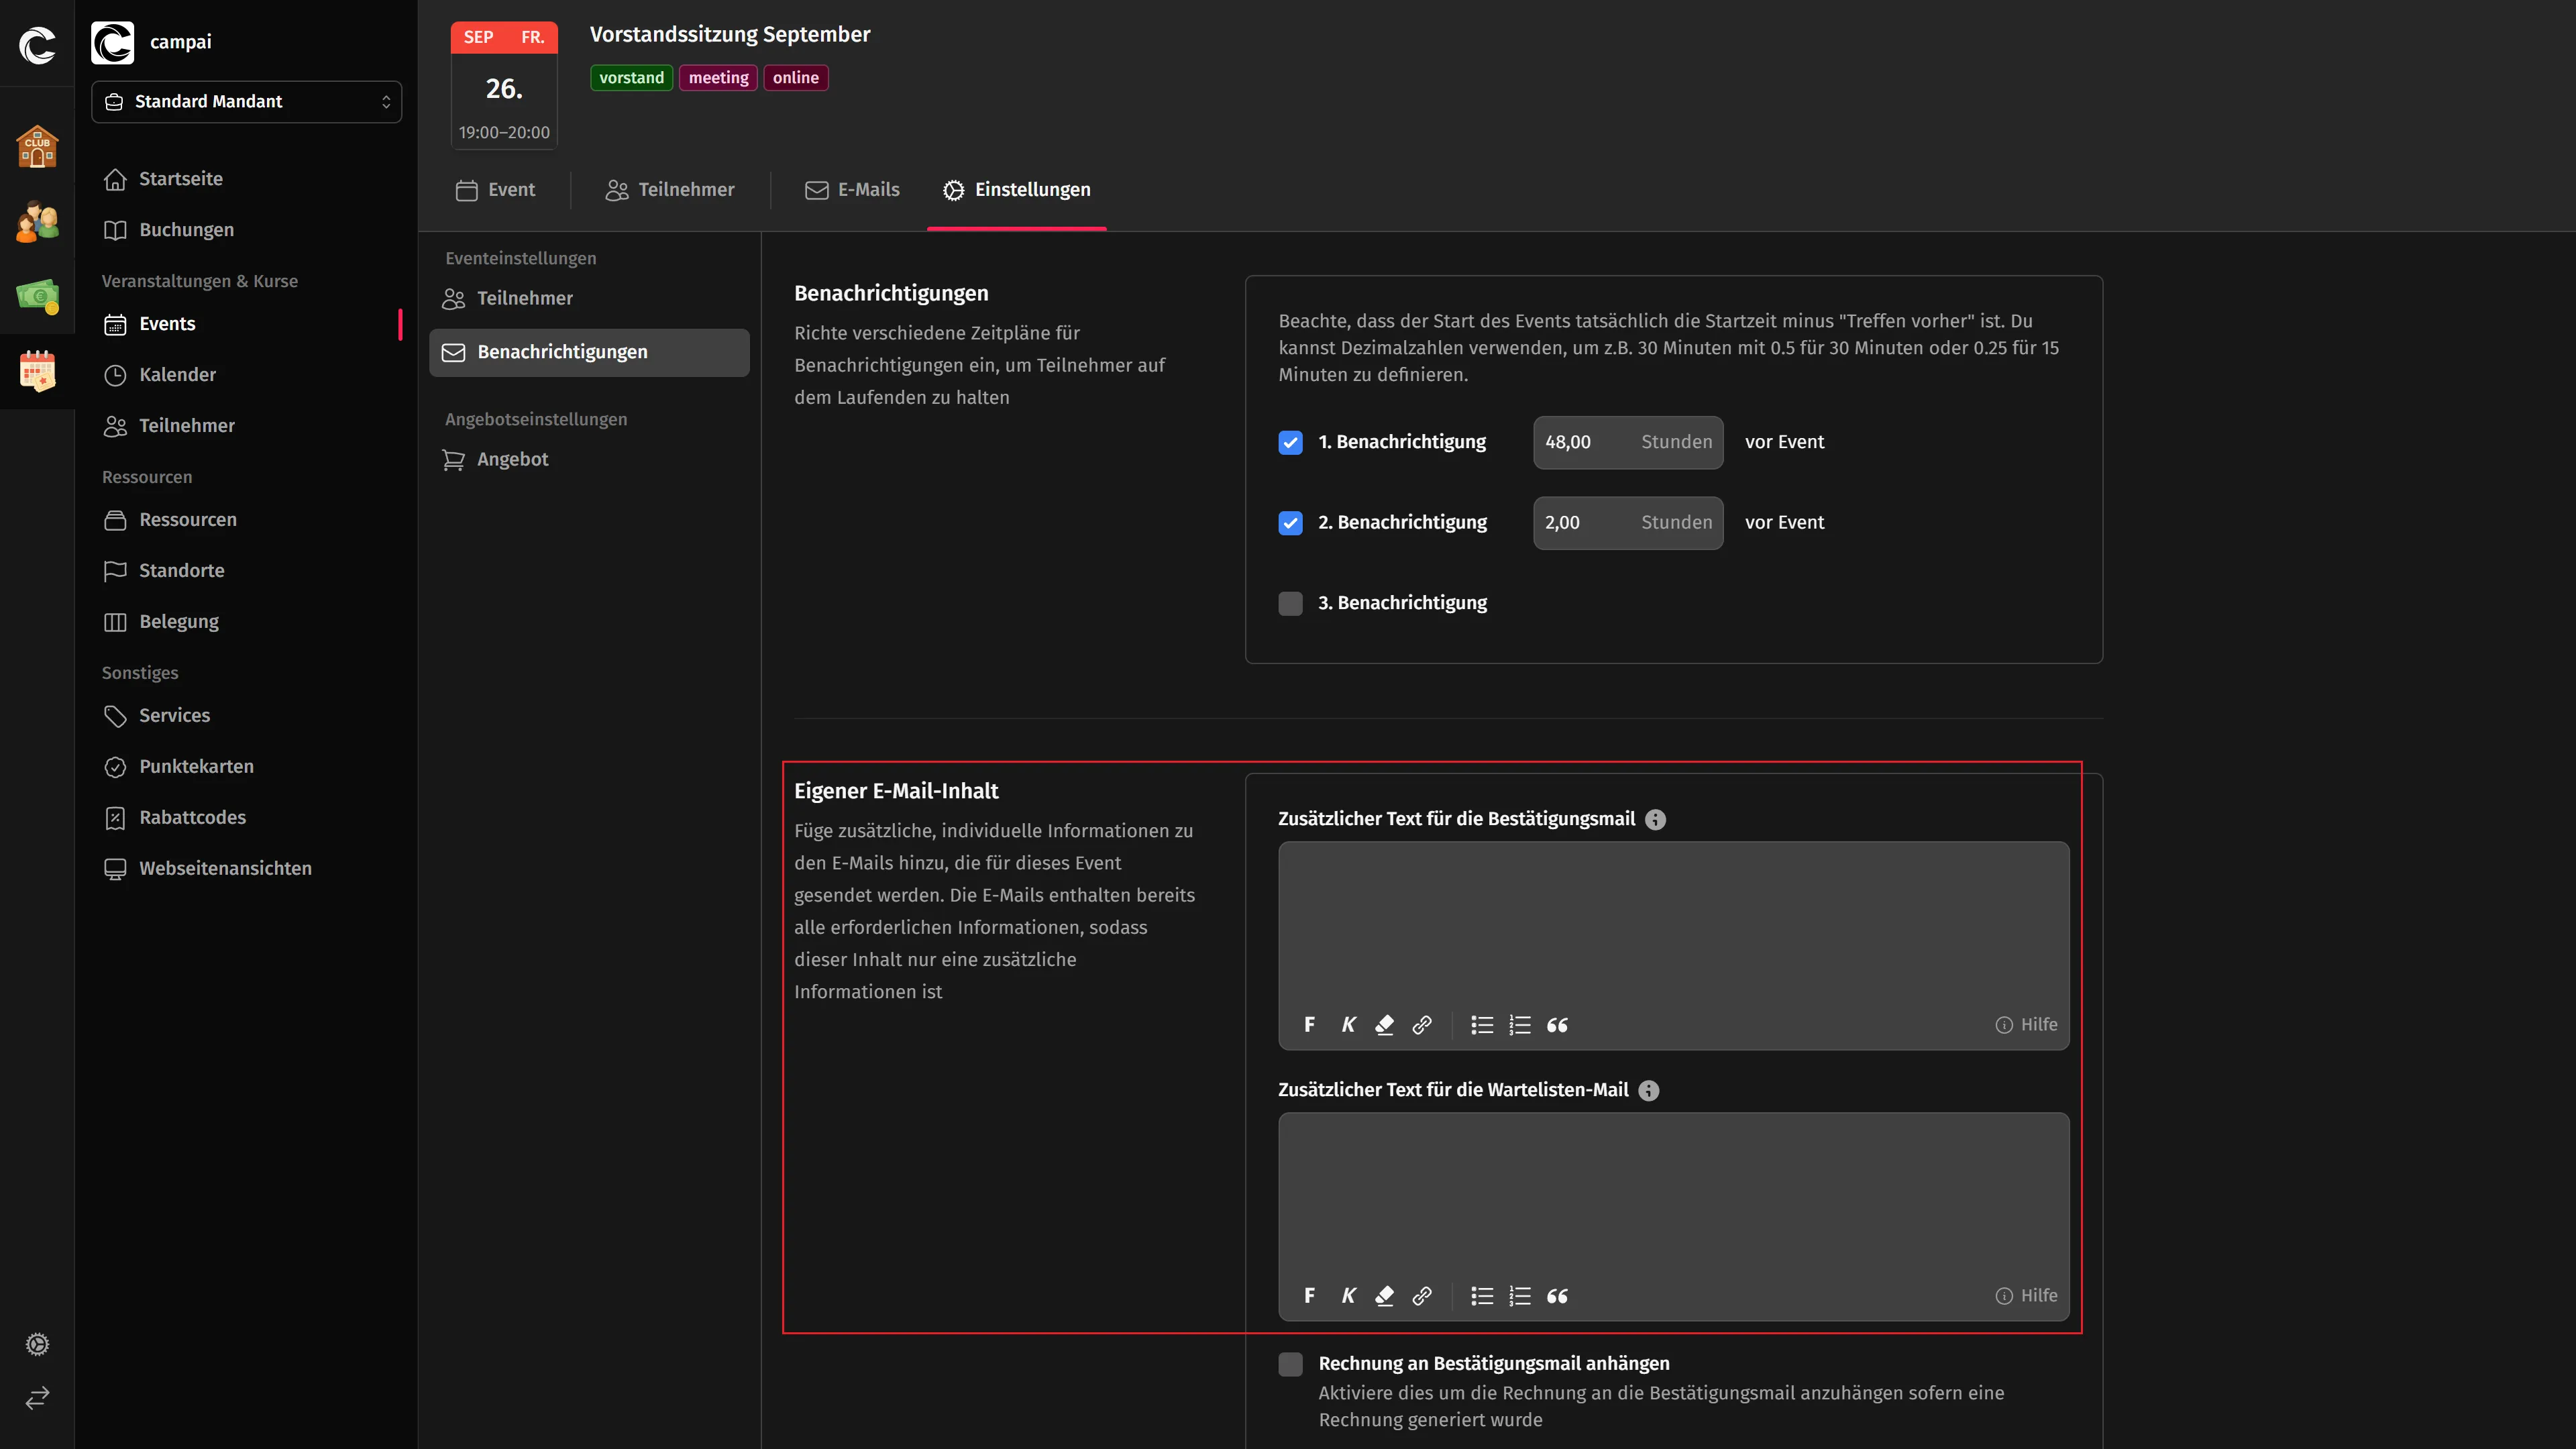Click the vorstand tag
The image size is (2576, 1449).
coord(631,78)
